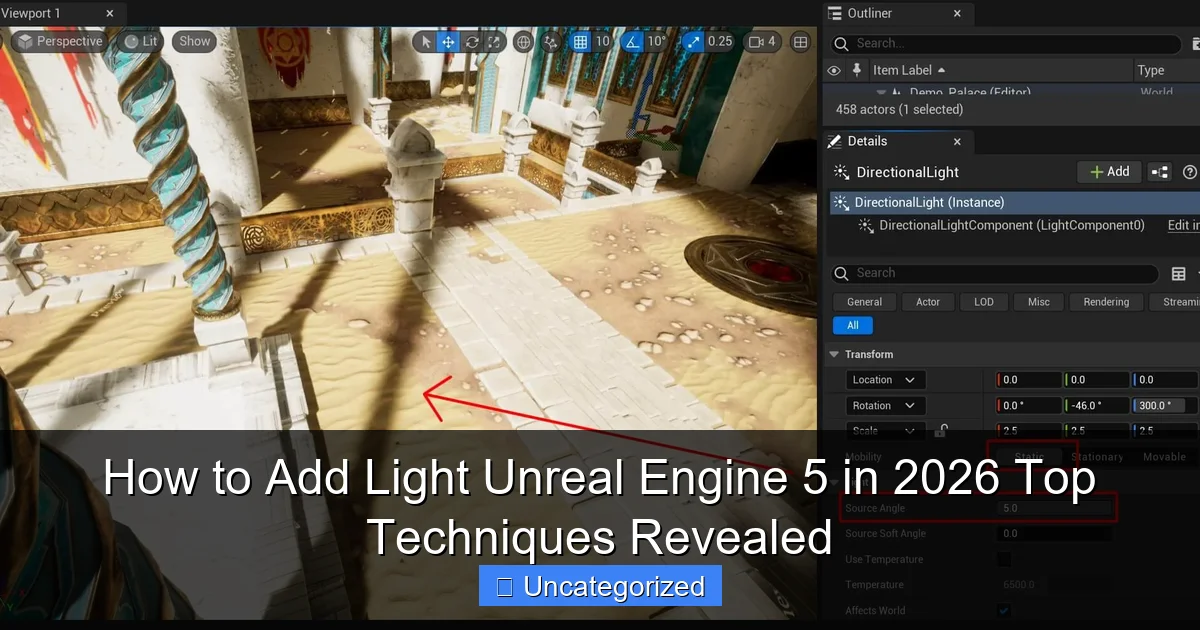This screenshot has height=630, width=1200.
Task: Open the Uncategorized link
Action: [x=599, y=586]
